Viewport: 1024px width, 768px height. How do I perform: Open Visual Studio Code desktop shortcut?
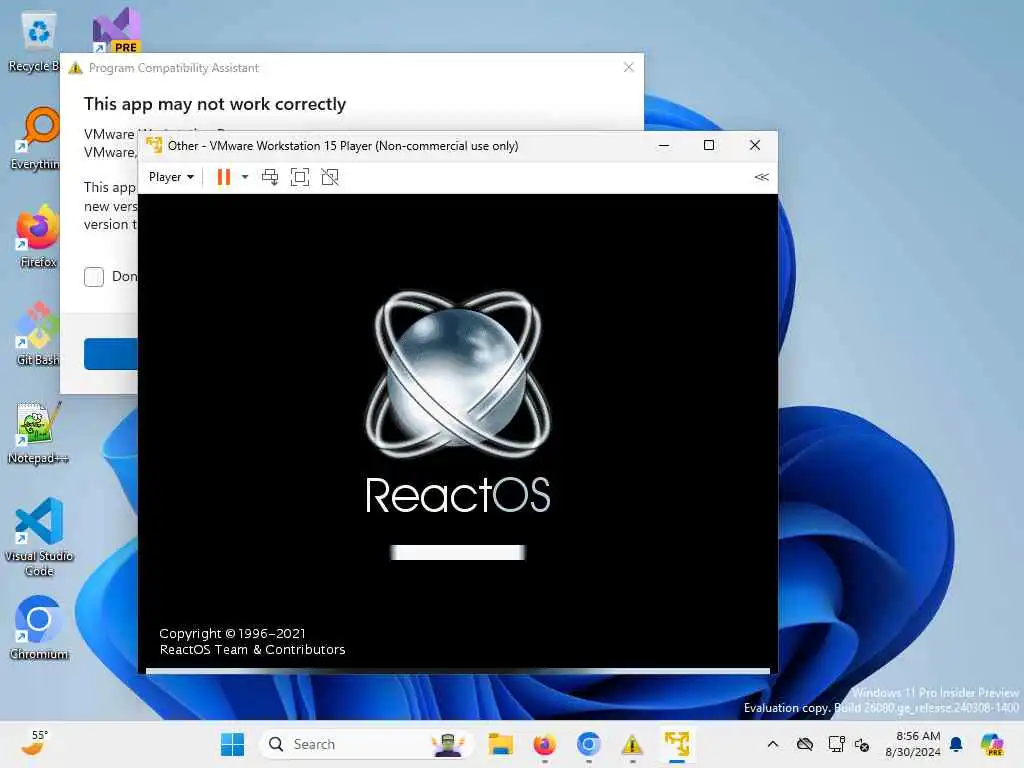(39, 537)
